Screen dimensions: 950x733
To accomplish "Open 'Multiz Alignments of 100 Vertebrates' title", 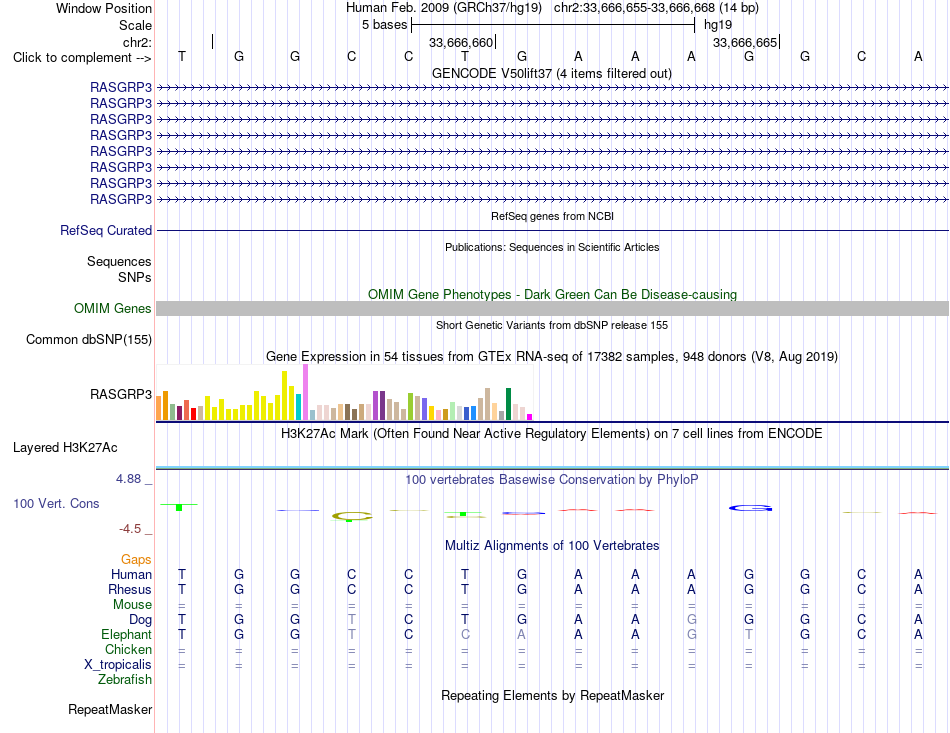I will 552,546.
